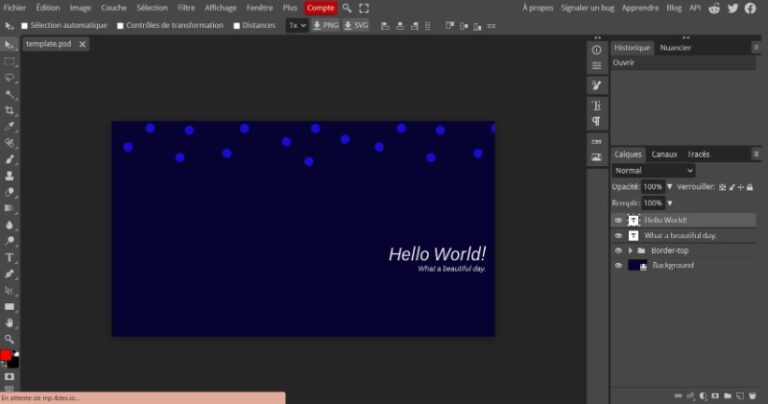
Task: Select the Rectangle Select tool
Action: tap(9, 62)
